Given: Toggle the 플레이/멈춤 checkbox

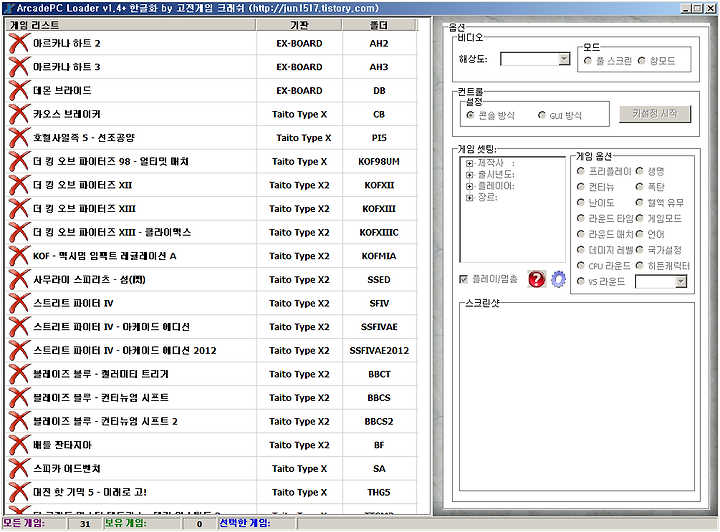Looking at the screenshot, I should click(463, 279).
